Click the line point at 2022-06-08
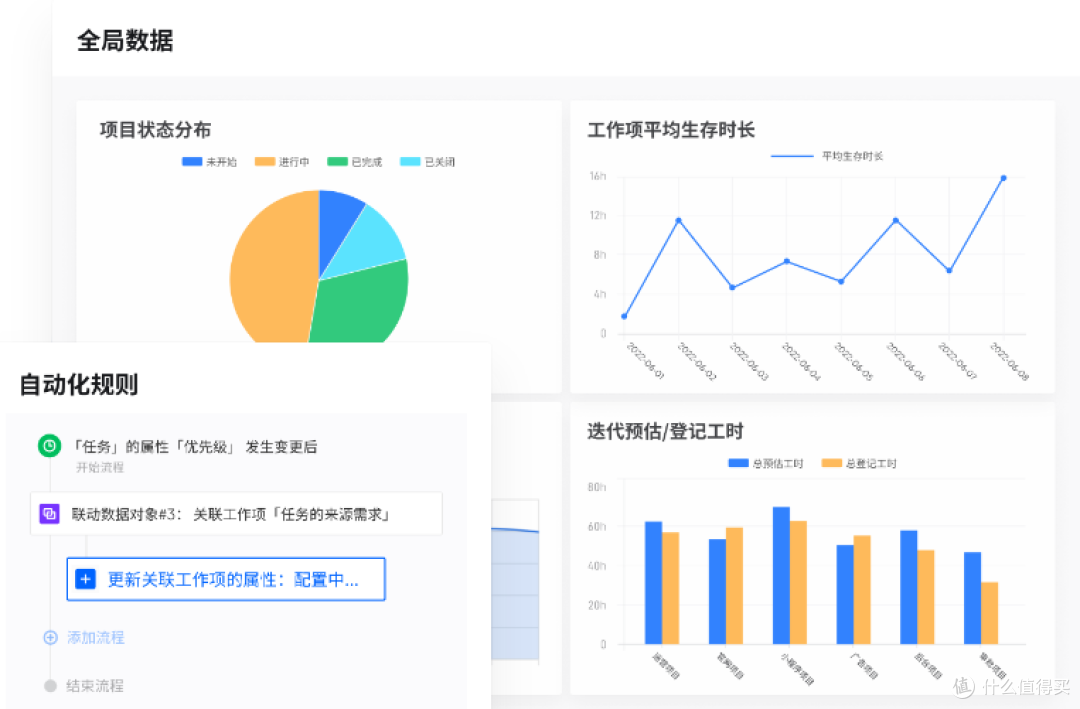 [1004, 178]
